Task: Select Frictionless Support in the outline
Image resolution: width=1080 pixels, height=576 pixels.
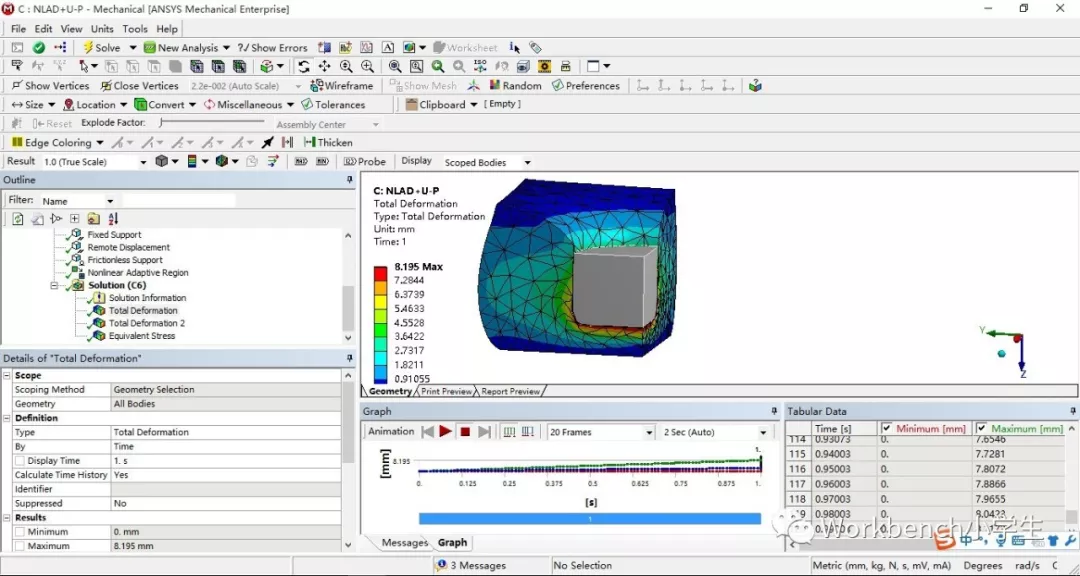Action: coord(125,260)
